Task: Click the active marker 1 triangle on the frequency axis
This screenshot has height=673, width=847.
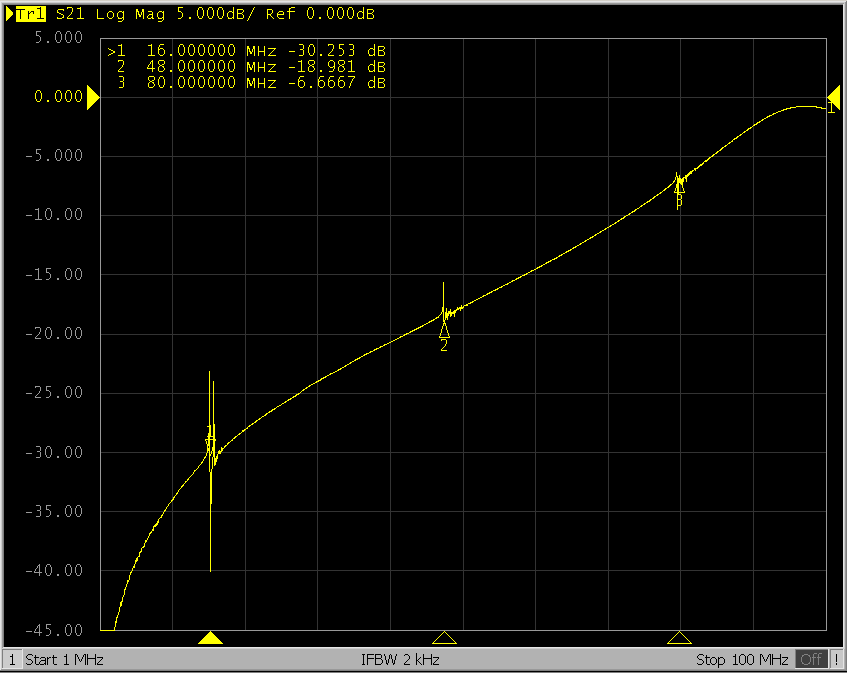Action: pyautogui.click(x=210, y=638)
